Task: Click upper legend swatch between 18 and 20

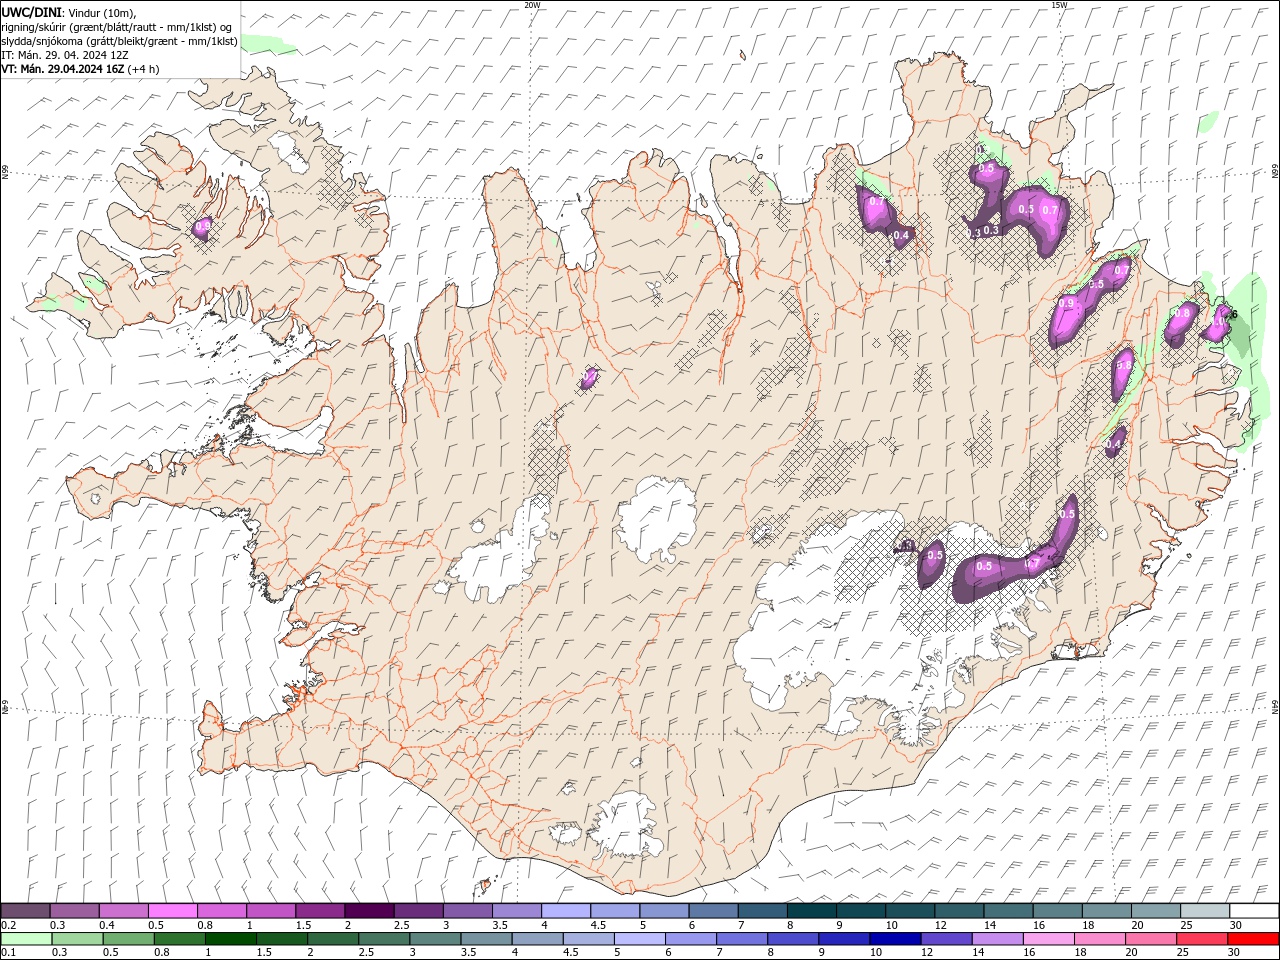Action: point(1106,911)
